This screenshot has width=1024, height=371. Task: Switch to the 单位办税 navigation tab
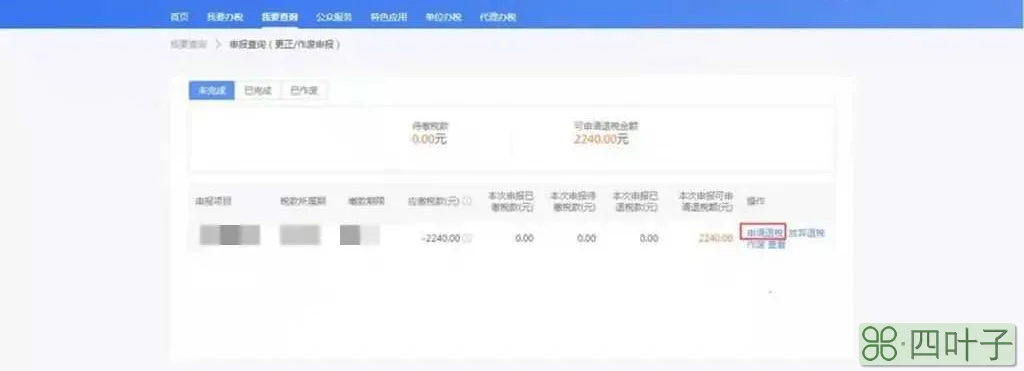[x=443, y=17]
